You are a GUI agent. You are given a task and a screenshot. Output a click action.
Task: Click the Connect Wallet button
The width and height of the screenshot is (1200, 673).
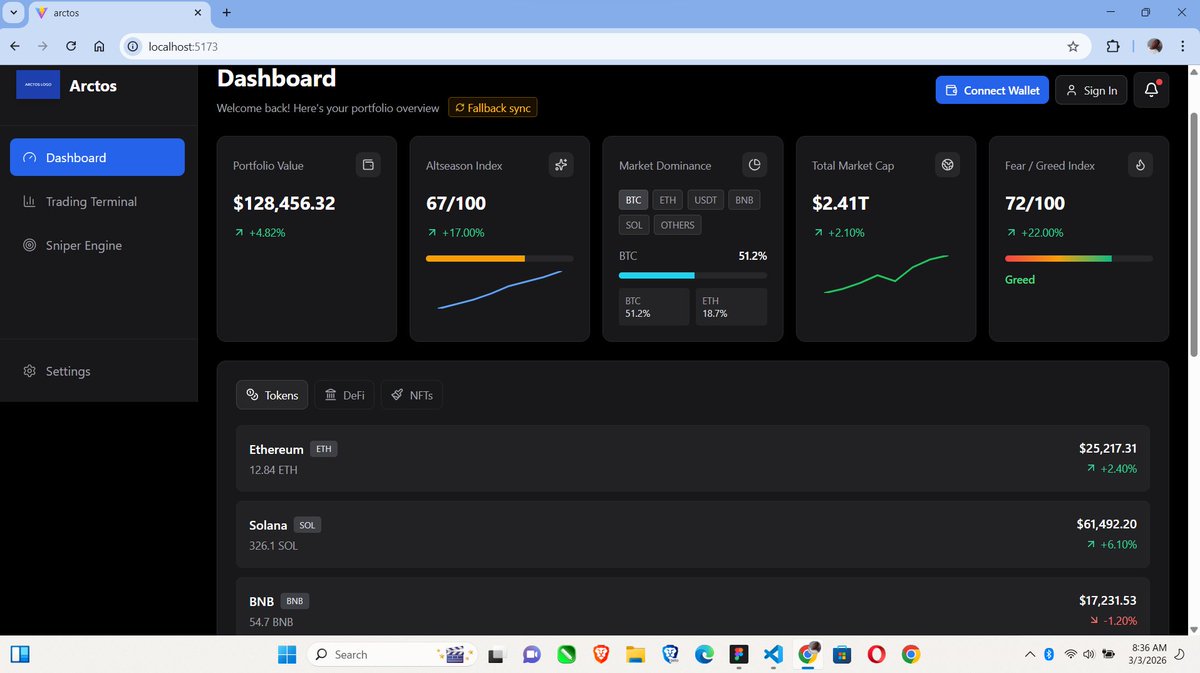tap(992, 90)
